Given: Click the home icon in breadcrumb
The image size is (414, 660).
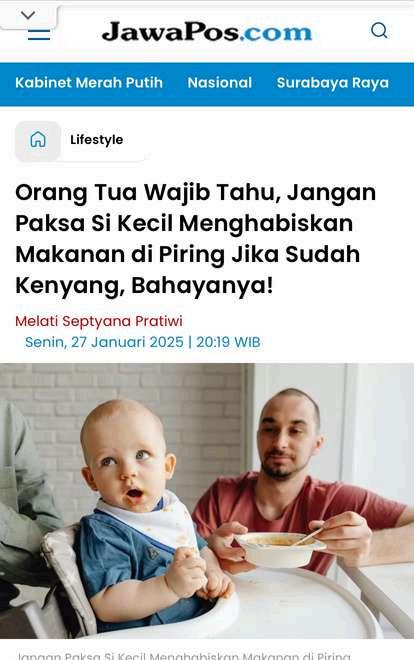Looking at the screenshot, I should [38, 139].
